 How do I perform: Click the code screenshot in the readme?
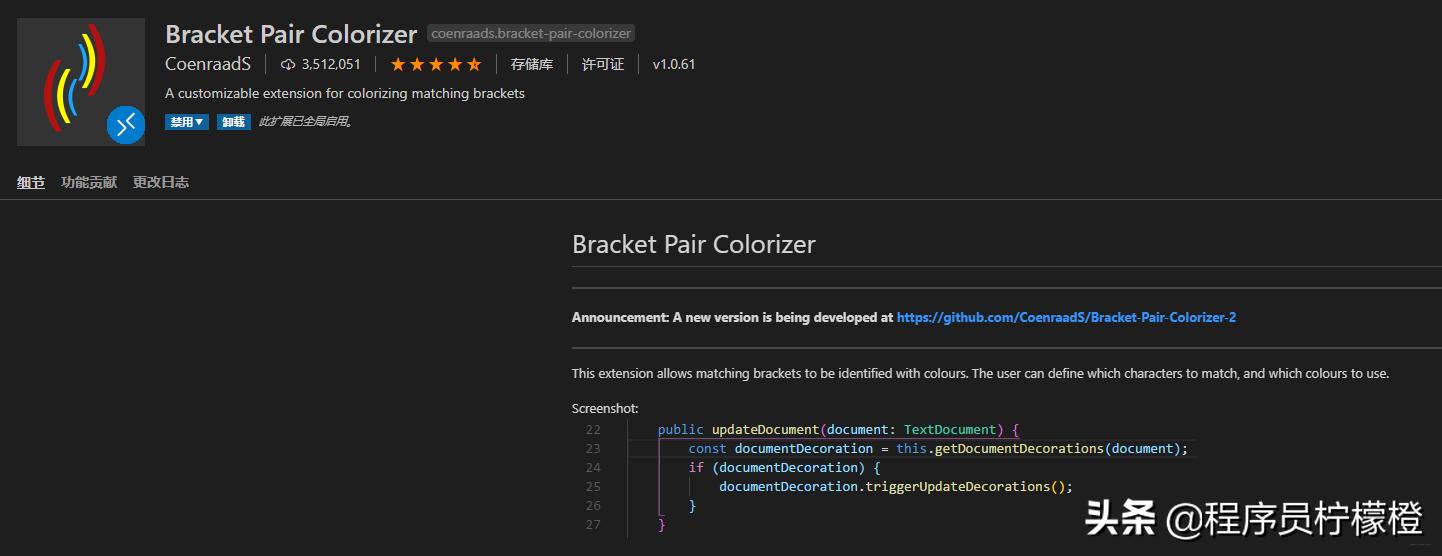884,478
